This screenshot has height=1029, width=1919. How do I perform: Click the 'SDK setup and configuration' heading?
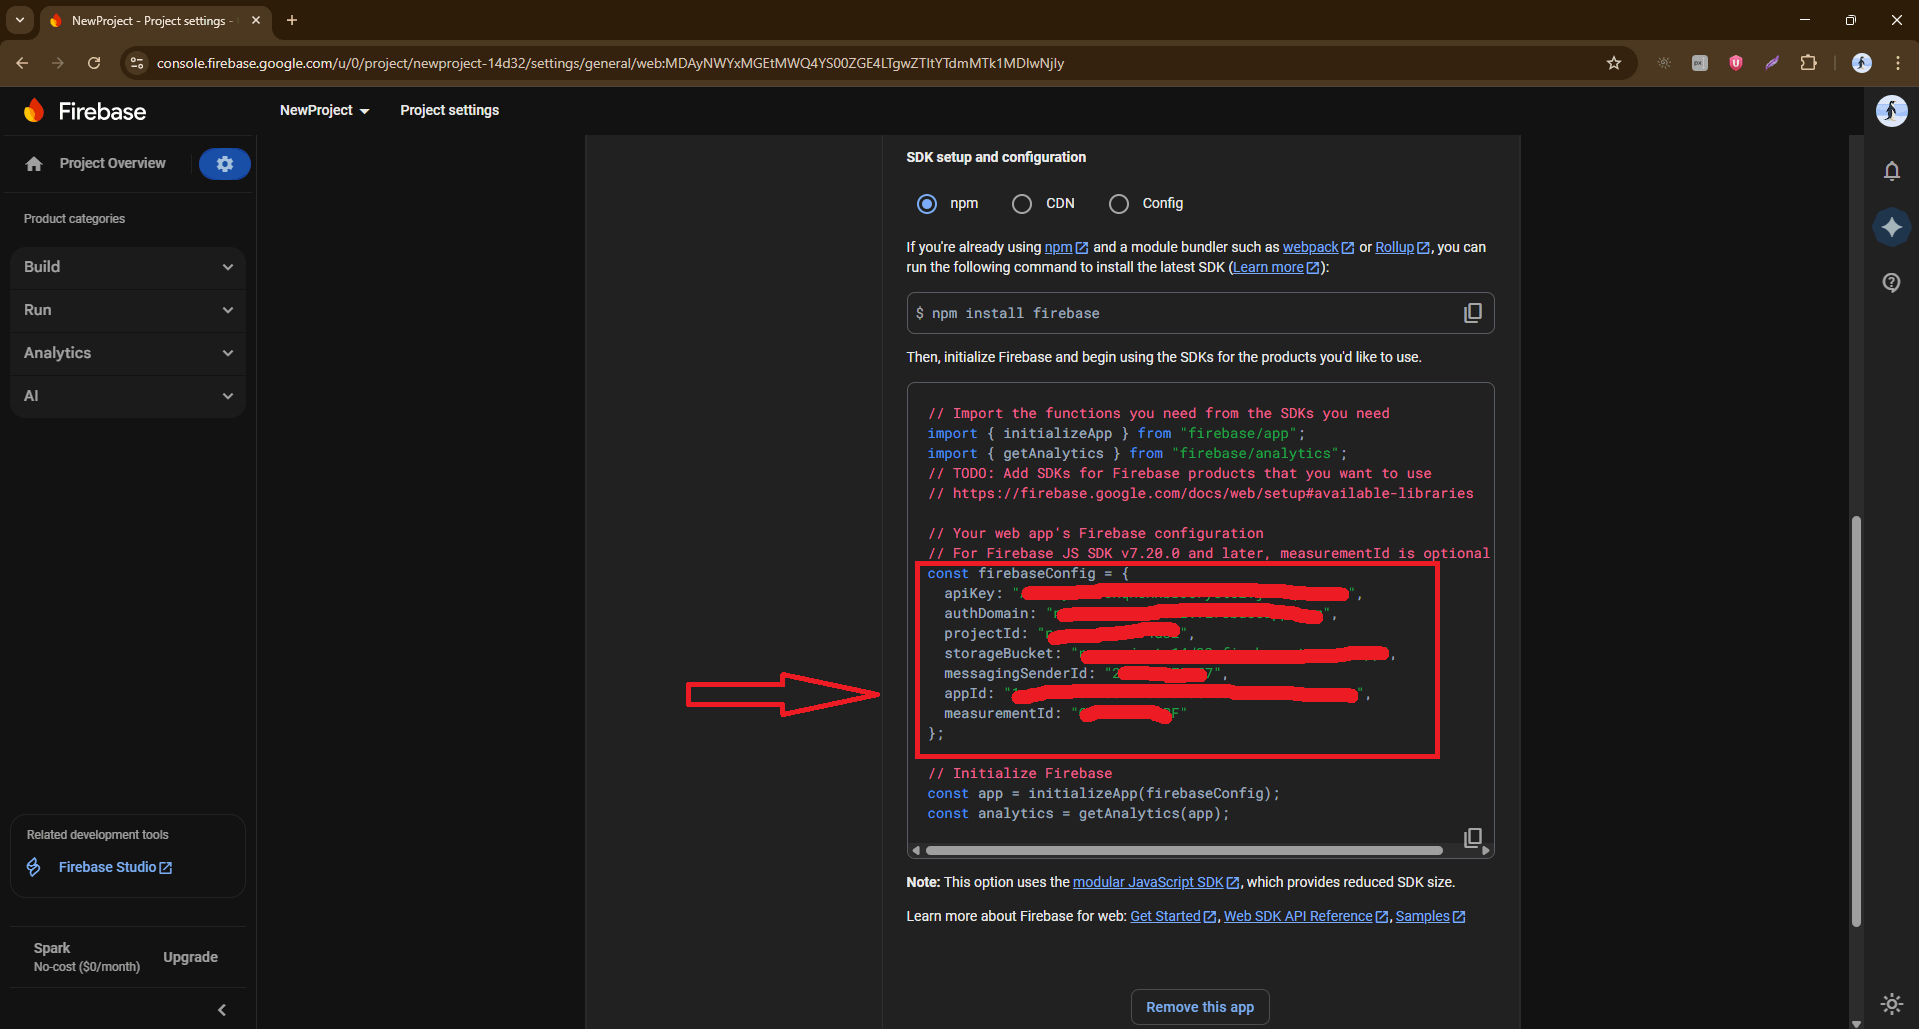(996, 157)
